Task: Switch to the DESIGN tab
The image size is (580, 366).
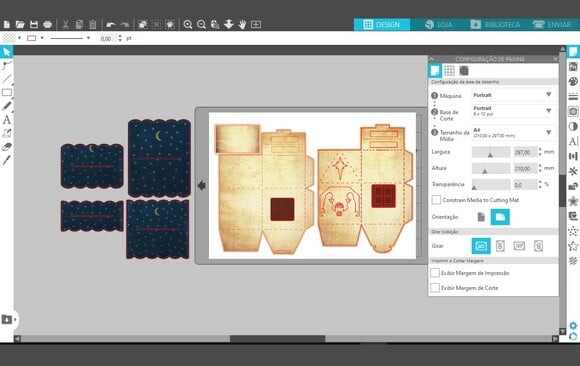Action: (x=382, y=24)
